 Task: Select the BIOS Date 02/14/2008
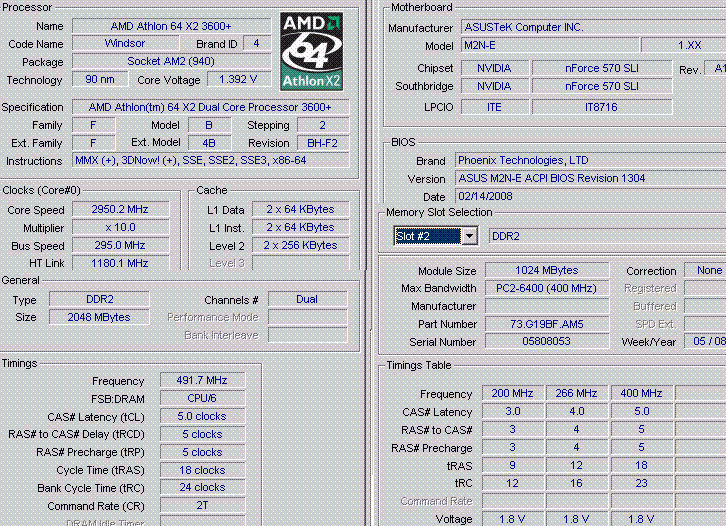(x=591, y=196)
